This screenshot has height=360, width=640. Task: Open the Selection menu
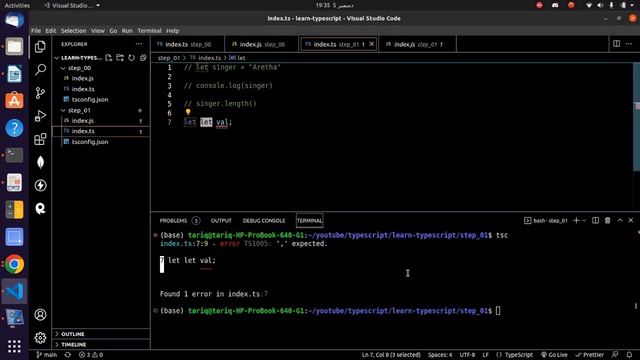[73, 31]
